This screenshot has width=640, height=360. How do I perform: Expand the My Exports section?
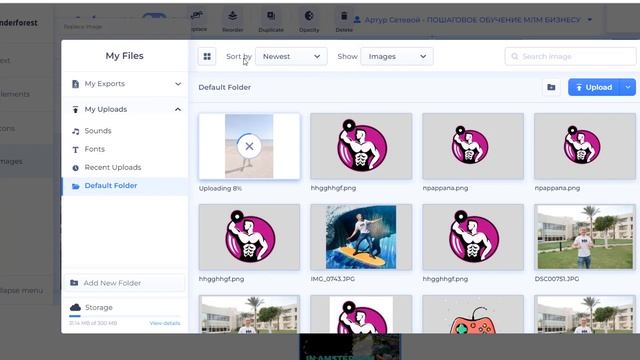coord(124,84)
